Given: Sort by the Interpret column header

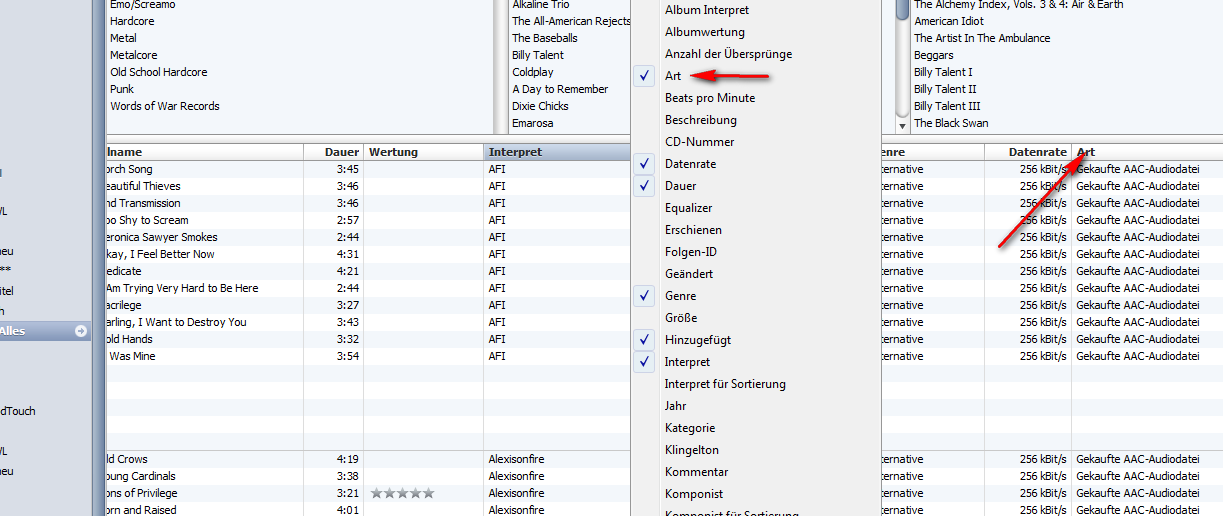Looking at the screenshot, I should [557, 152].
